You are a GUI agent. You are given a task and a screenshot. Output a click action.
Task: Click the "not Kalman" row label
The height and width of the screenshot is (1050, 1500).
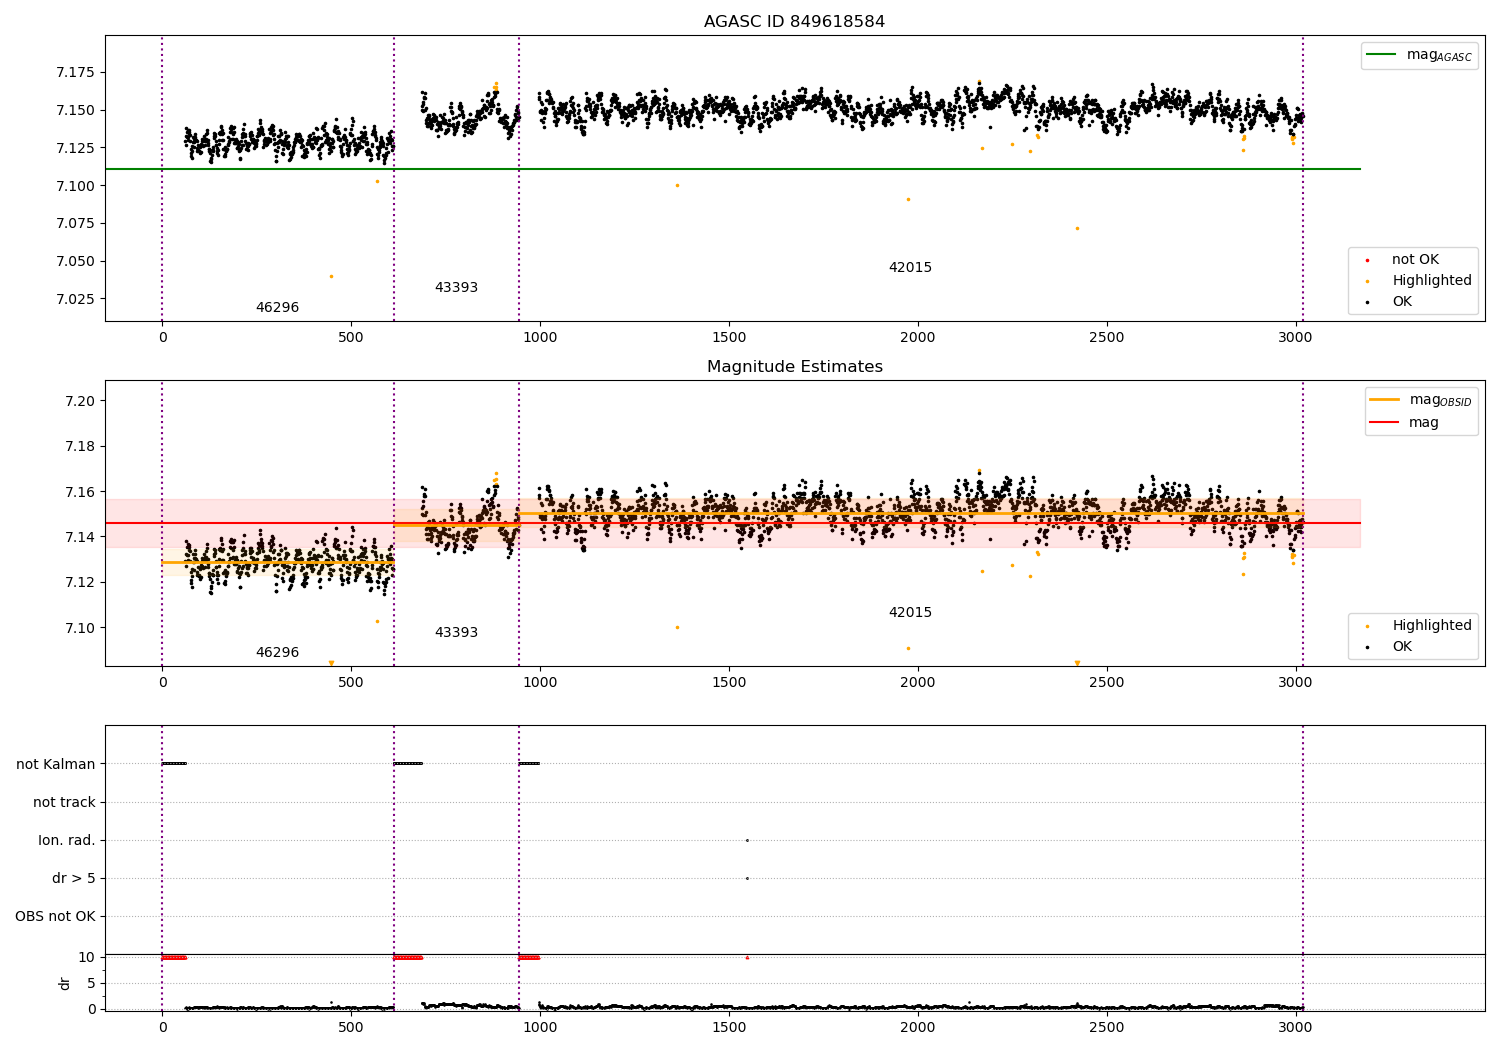tap(56, 764)
